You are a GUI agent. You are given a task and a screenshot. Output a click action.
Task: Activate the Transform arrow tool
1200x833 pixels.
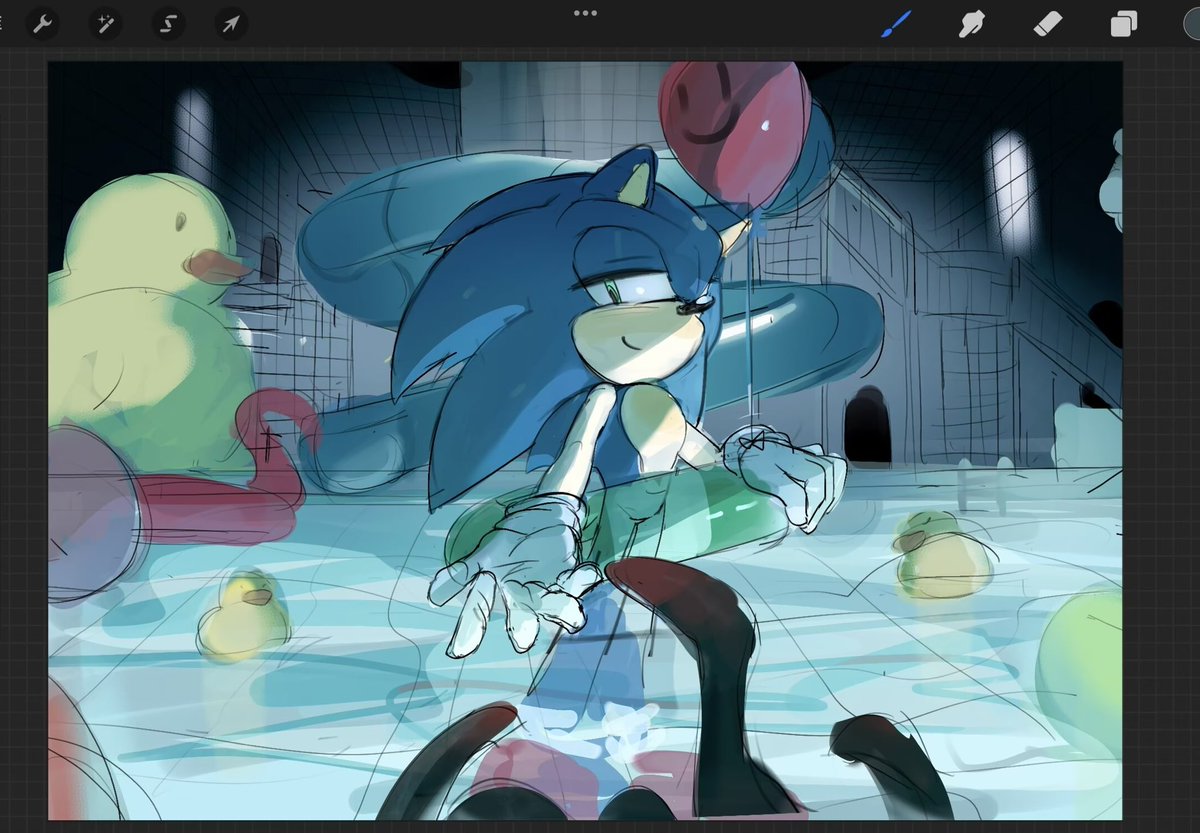point(231,23)
